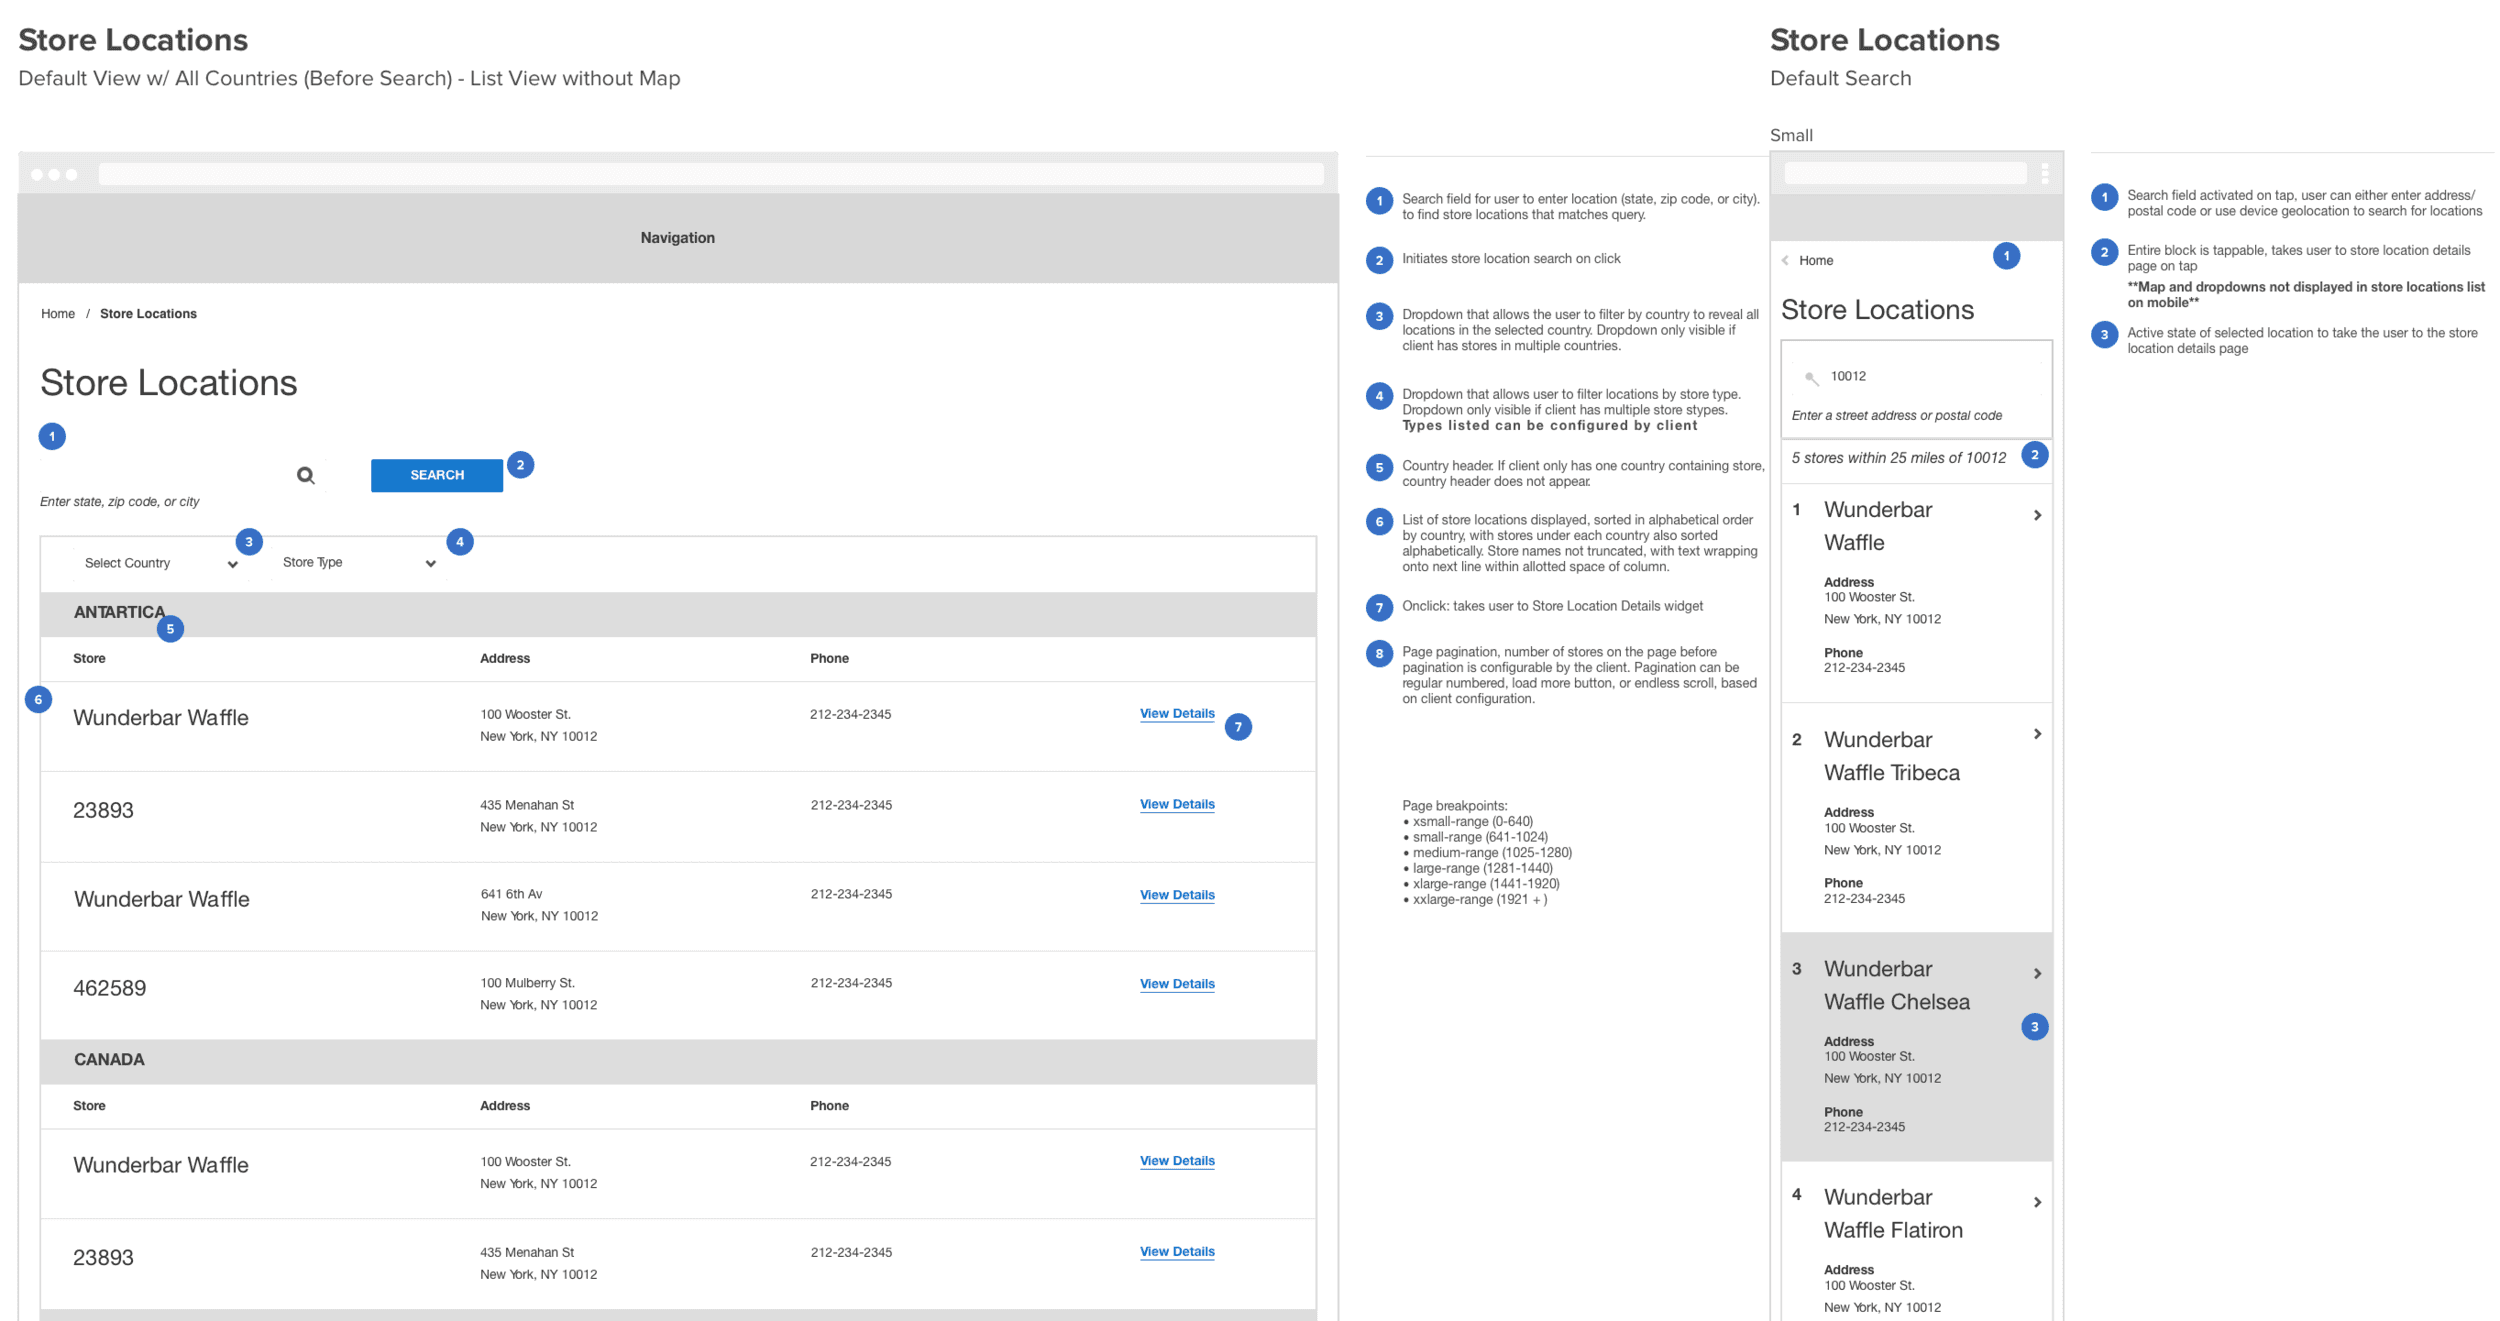View Details for the 641 6th Av store
Image resolution: width=2500 pixels, height=1321 pixels.
pos(1177,895)
